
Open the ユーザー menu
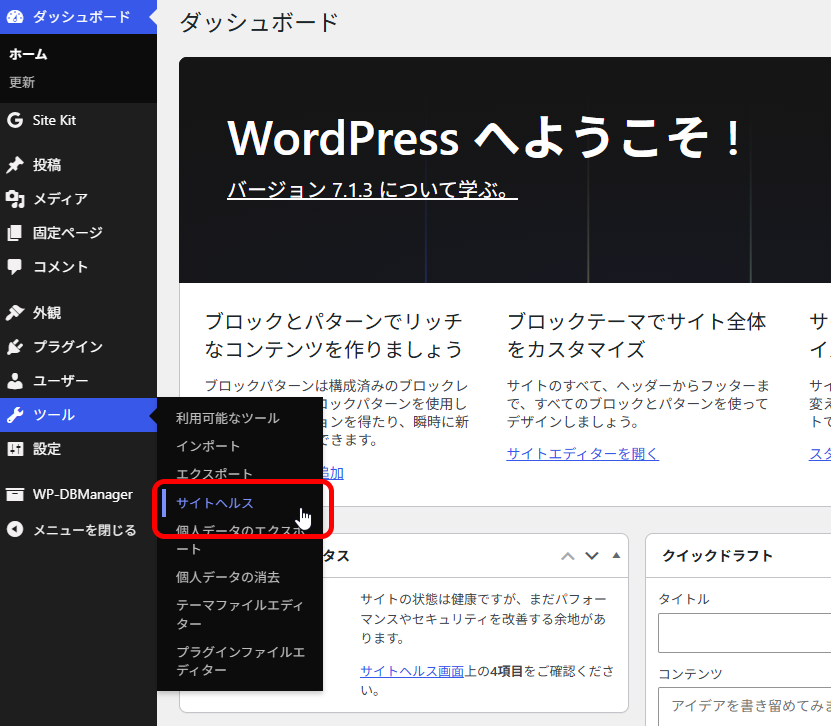(78, 380)
